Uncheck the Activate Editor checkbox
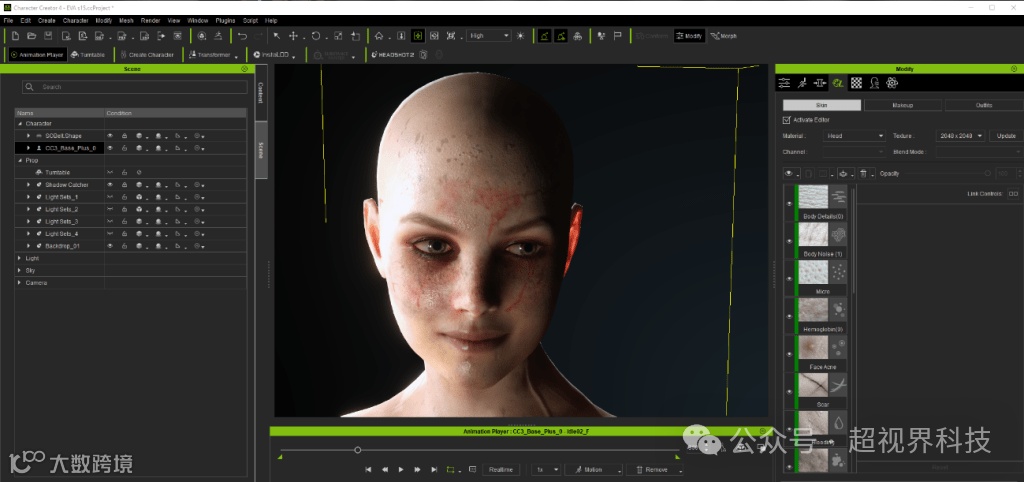 [x=787, y=120]
